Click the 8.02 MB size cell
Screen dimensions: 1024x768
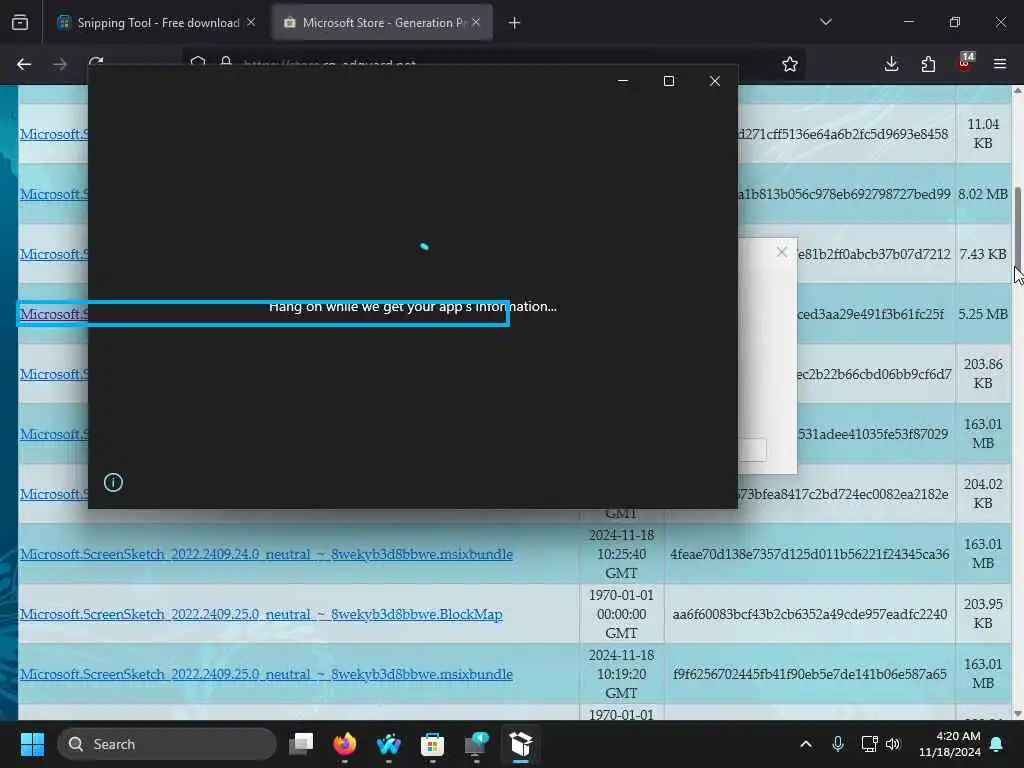[x=983, y=194]
